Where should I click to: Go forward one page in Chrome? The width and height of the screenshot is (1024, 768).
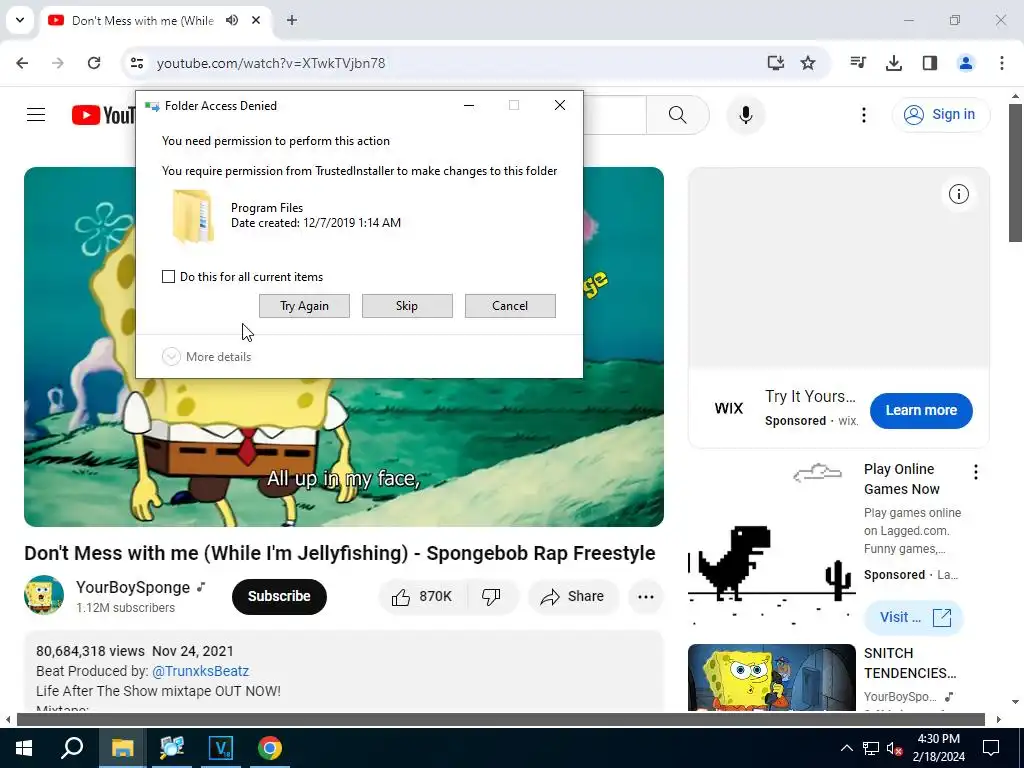[x=58, y=63]
